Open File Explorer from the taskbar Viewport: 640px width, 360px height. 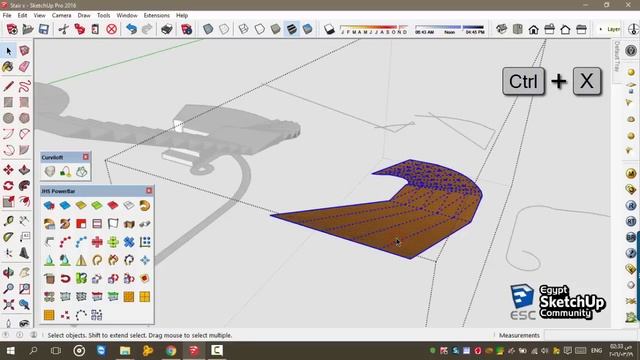125,351
